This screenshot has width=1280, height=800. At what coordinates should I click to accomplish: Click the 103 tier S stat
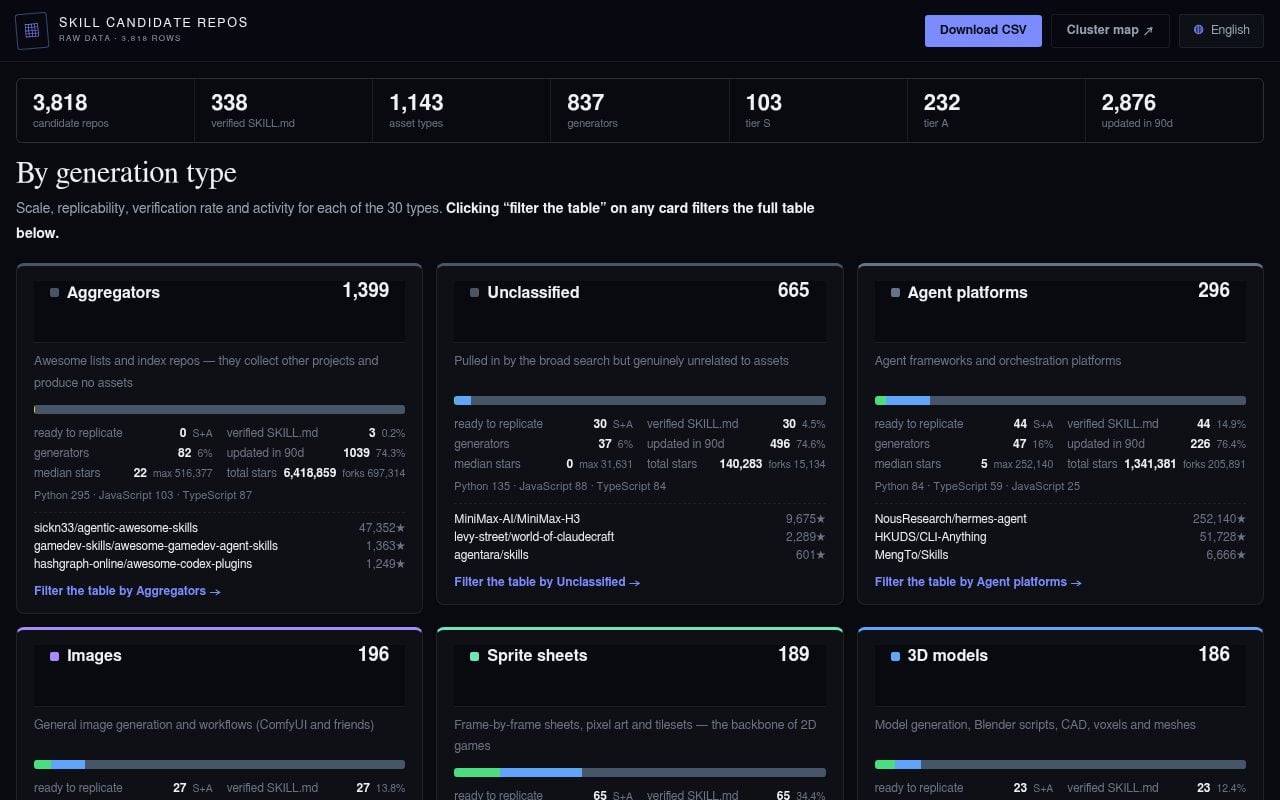[818, 111]
